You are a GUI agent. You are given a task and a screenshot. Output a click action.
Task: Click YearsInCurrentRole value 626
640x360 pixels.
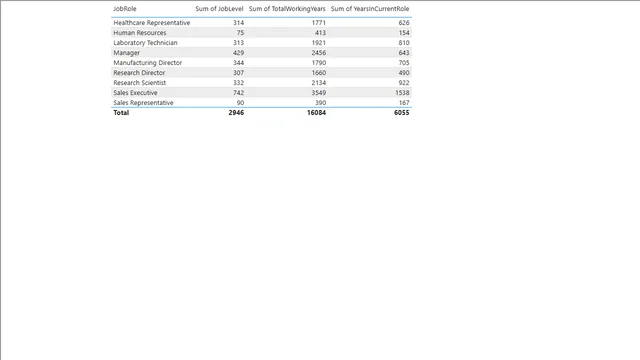[x=404, y=23]
